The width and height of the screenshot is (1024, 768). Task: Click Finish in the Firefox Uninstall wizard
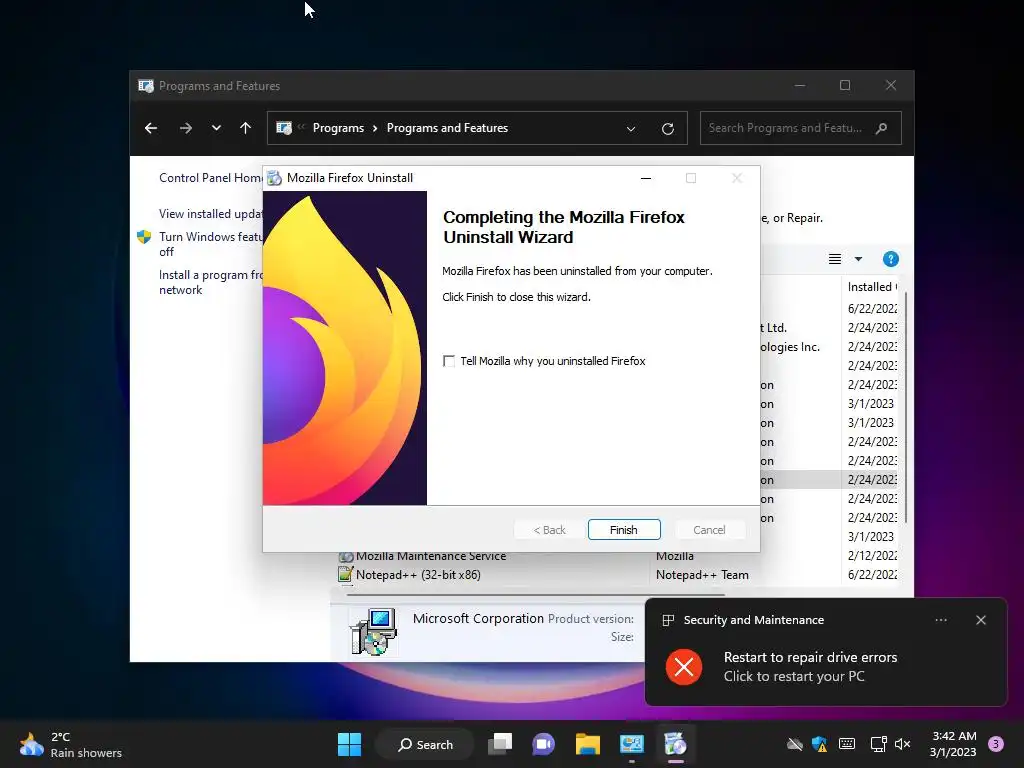pyautogui.click(x=624, y=530)
